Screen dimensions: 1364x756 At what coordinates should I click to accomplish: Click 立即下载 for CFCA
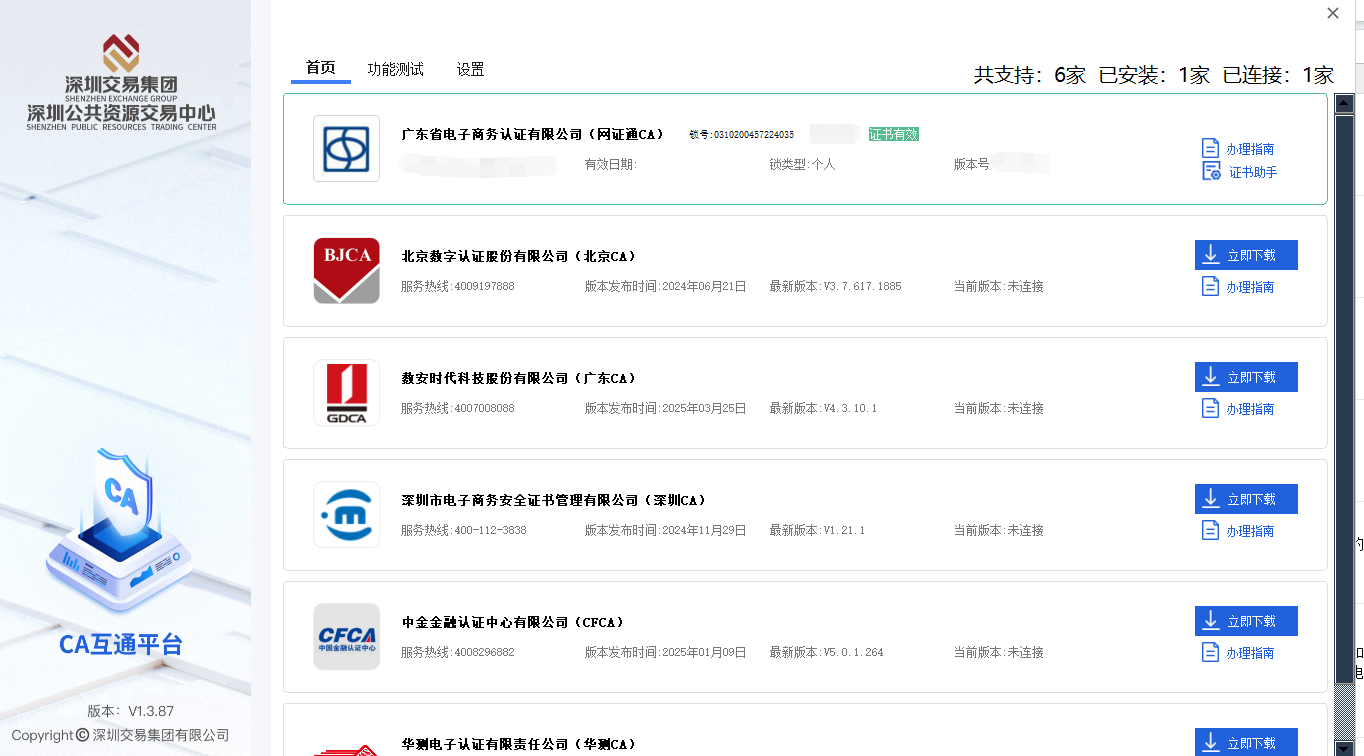pos(1246,621)
